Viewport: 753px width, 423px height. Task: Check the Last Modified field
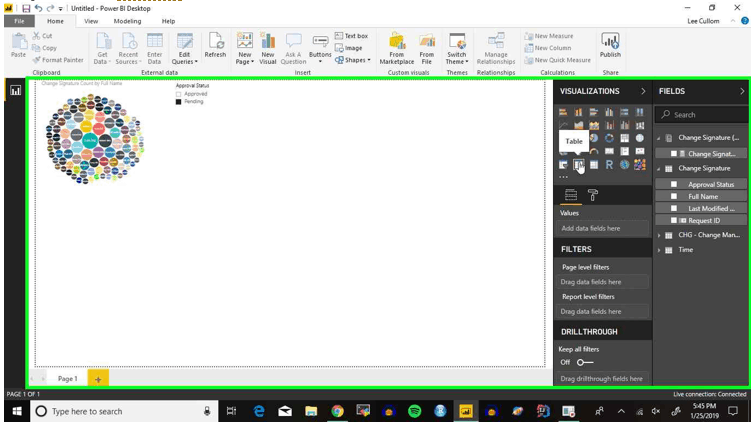click(x=674, y=208)
